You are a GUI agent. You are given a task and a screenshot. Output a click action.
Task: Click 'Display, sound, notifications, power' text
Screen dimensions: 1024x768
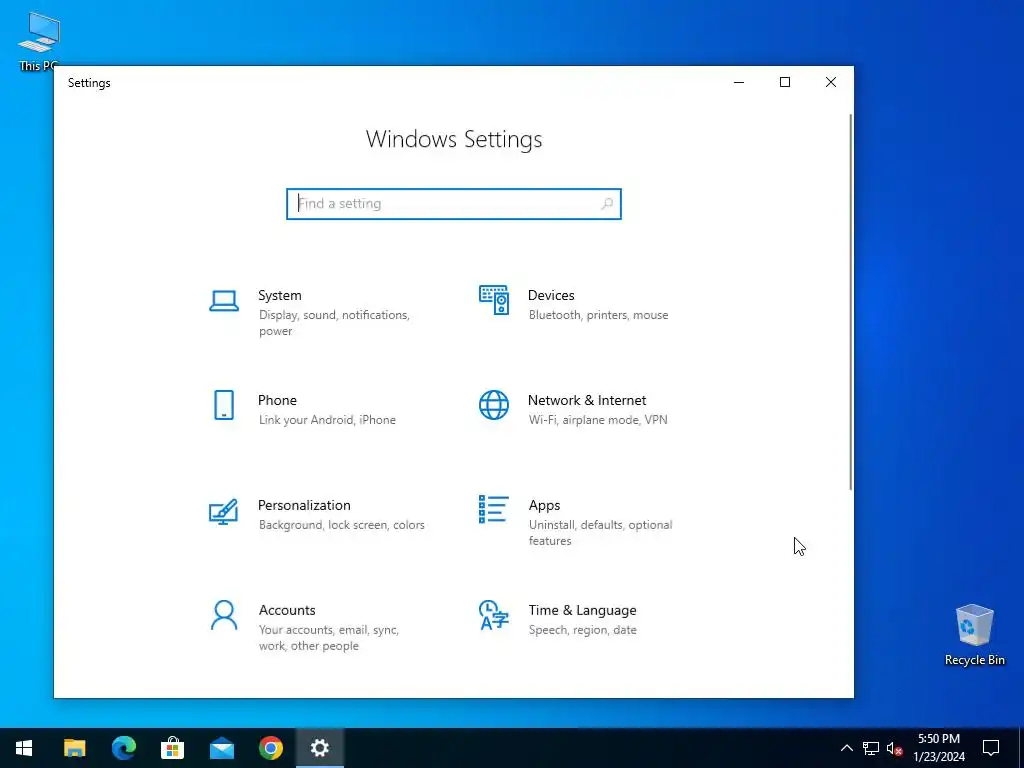[x=334, y=323]
